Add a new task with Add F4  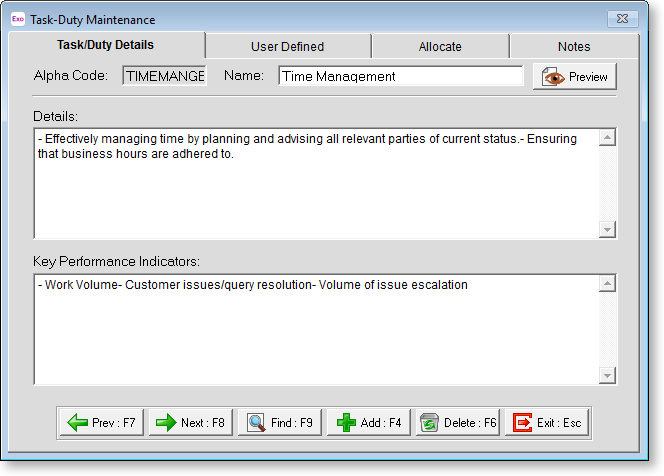368,422
